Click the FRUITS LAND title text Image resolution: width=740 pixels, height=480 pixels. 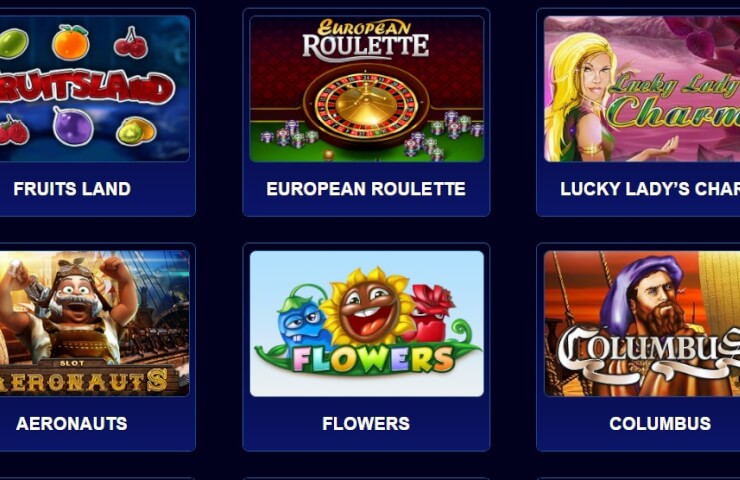pos(72,189)
